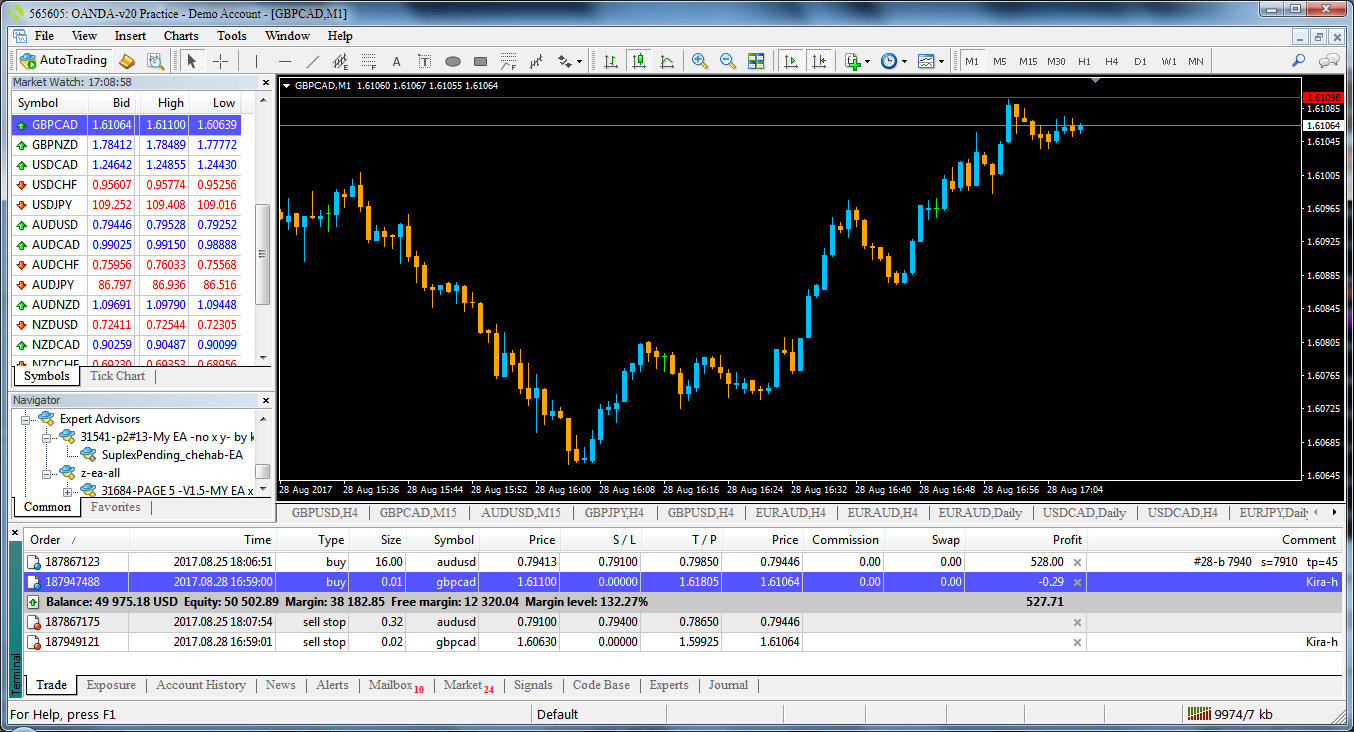Screen dimensions: 1354x732
Task: Toggle the chart Auto Scroll button
Action: [791, 61]
